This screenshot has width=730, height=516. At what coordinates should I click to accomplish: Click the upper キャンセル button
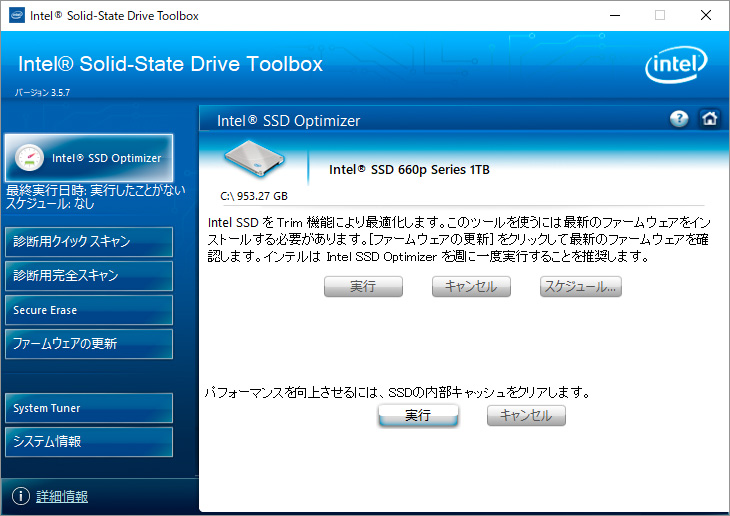(471, 286)
